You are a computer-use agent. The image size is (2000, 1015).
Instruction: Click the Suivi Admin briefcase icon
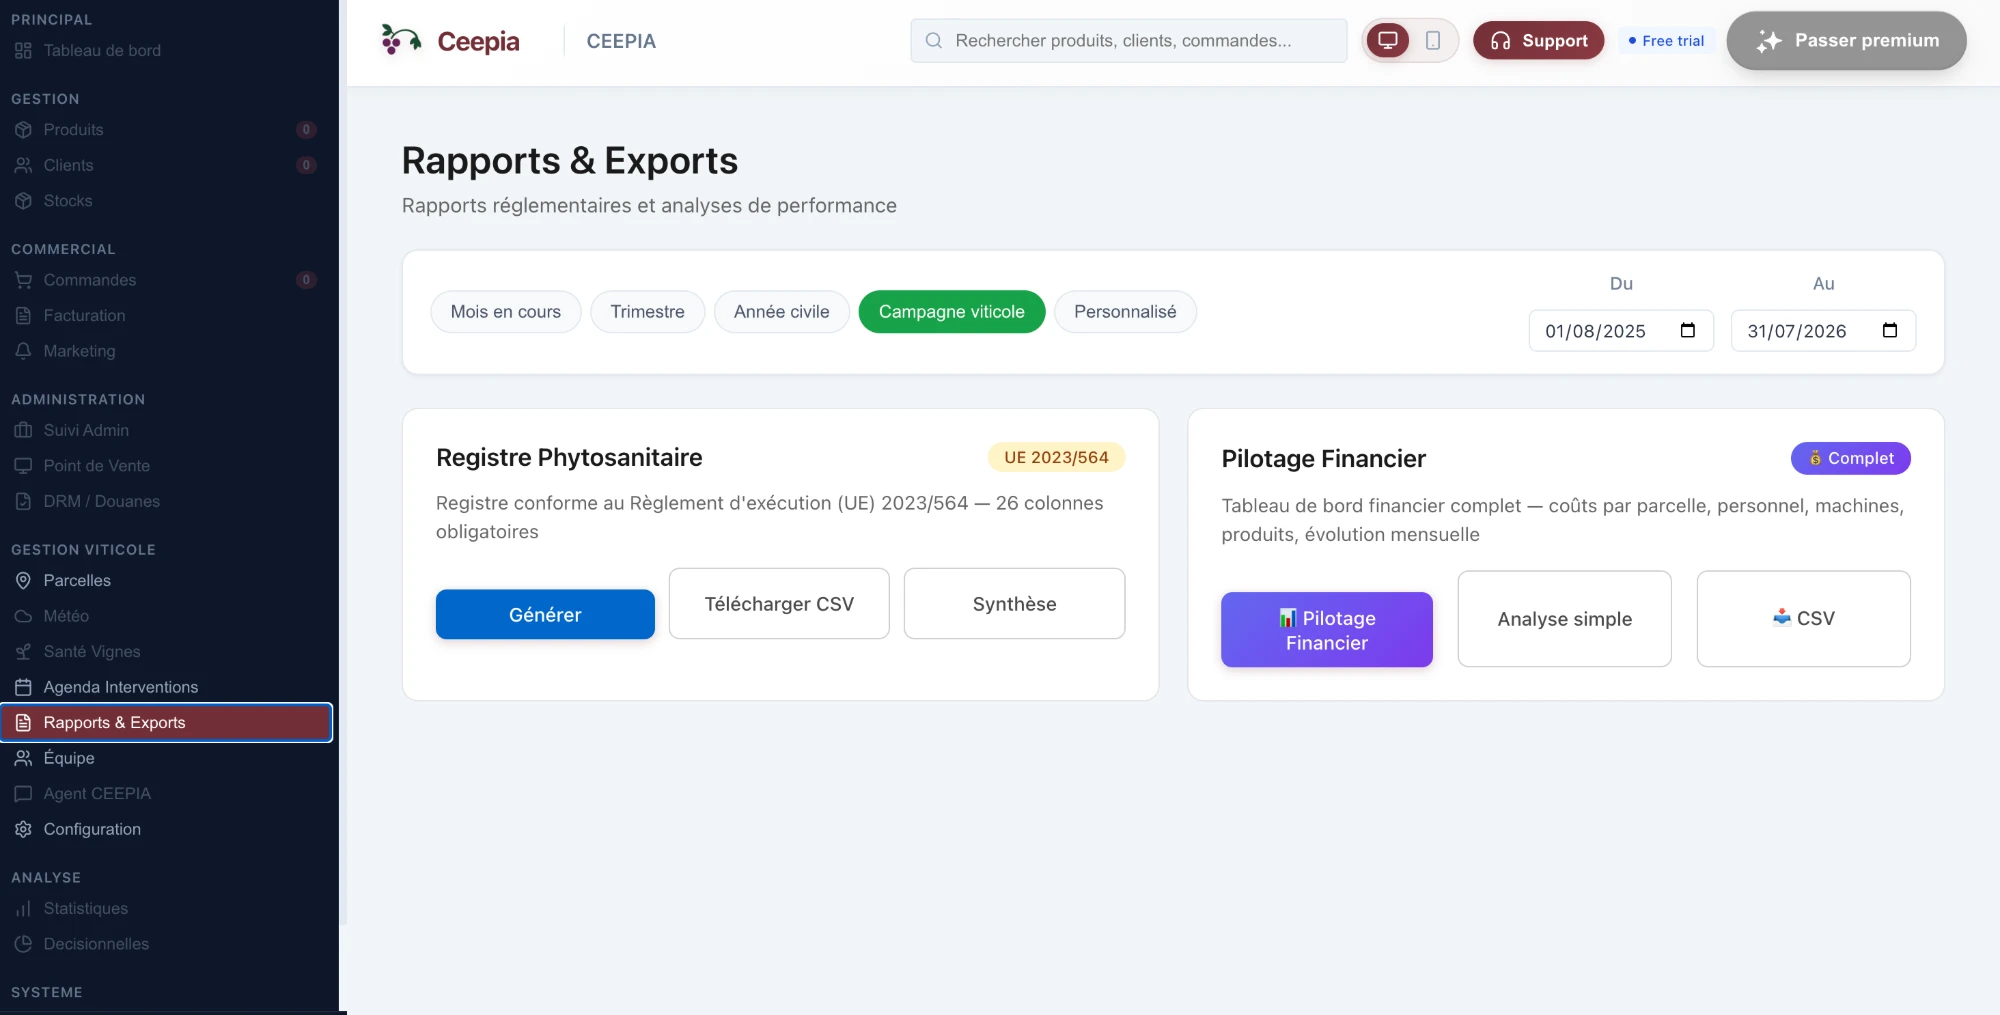23,430
